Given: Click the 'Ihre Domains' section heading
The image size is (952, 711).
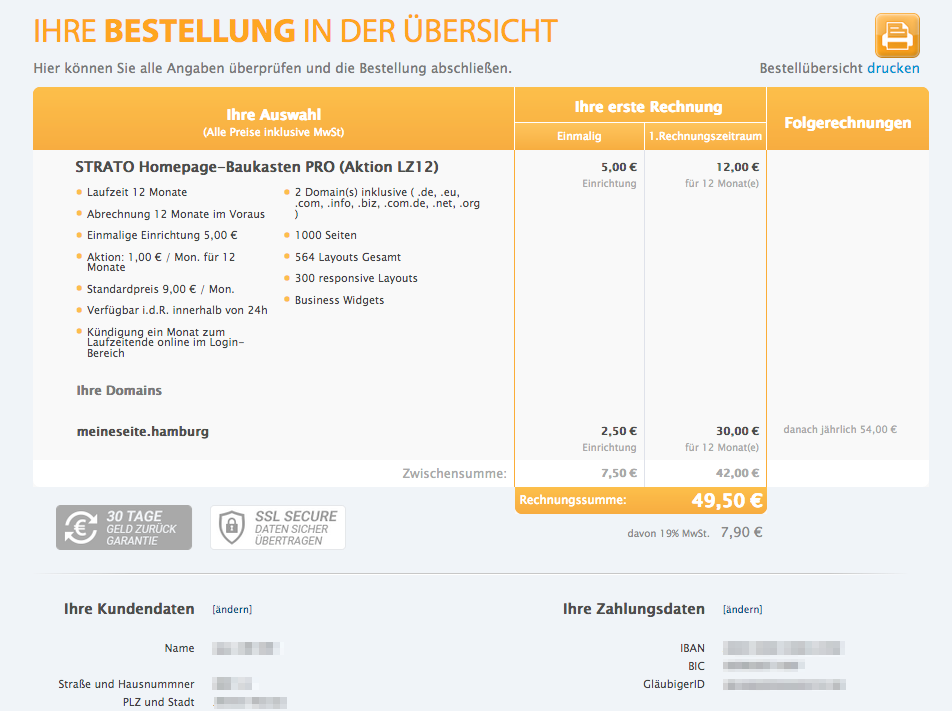Looking at the screenshot, I should (x=119, y=390).
